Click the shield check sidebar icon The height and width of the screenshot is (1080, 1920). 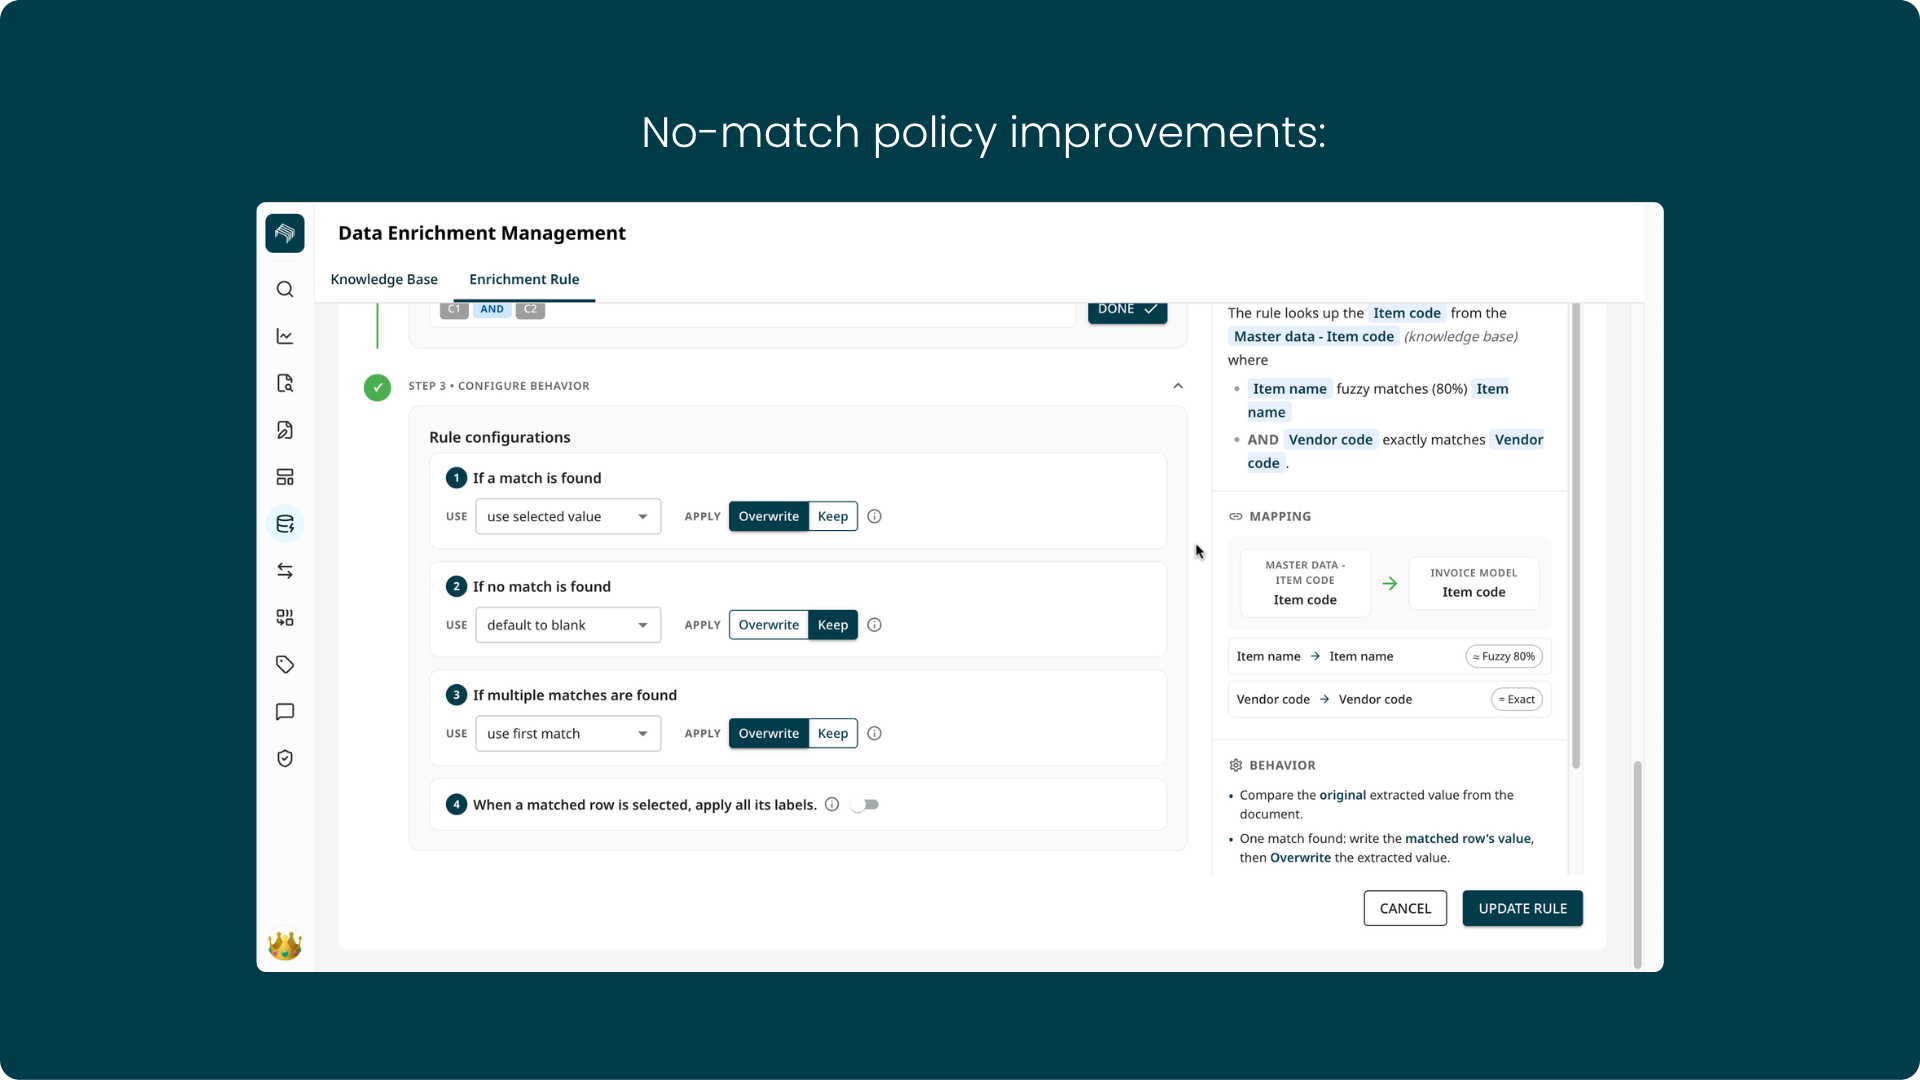tap(285, 759)
